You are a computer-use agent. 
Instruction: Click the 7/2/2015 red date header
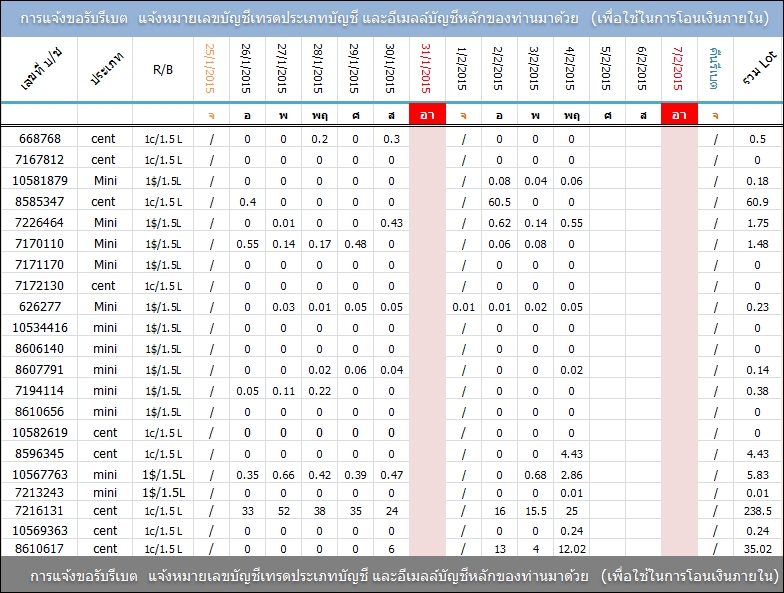point(678,68)
